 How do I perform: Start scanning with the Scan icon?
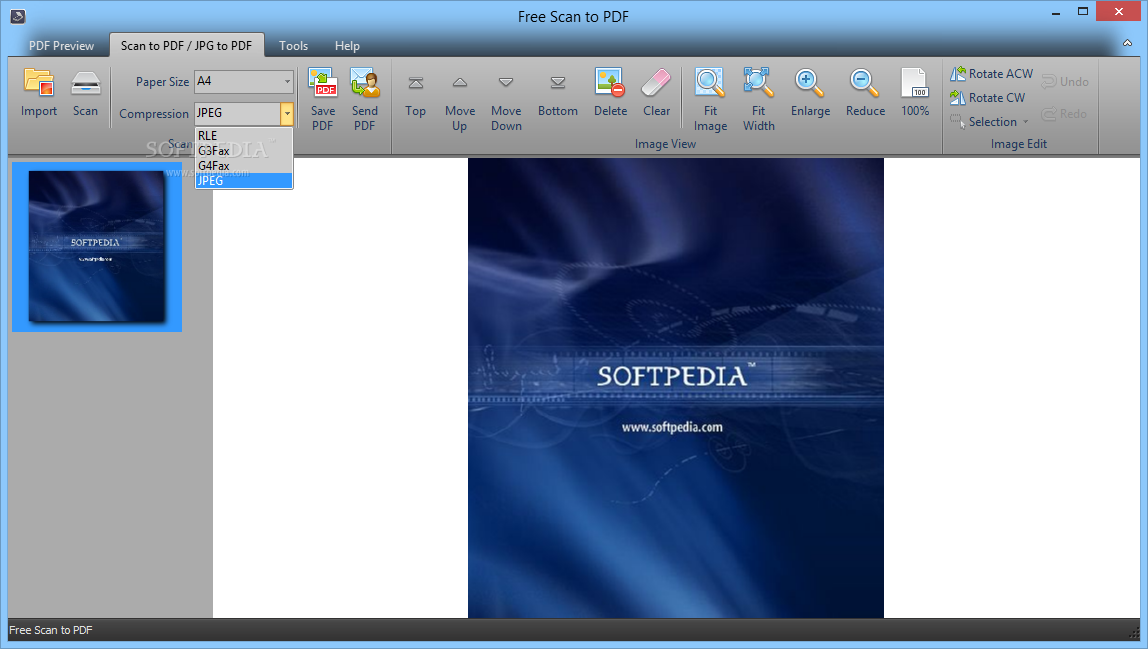point(85,84)
